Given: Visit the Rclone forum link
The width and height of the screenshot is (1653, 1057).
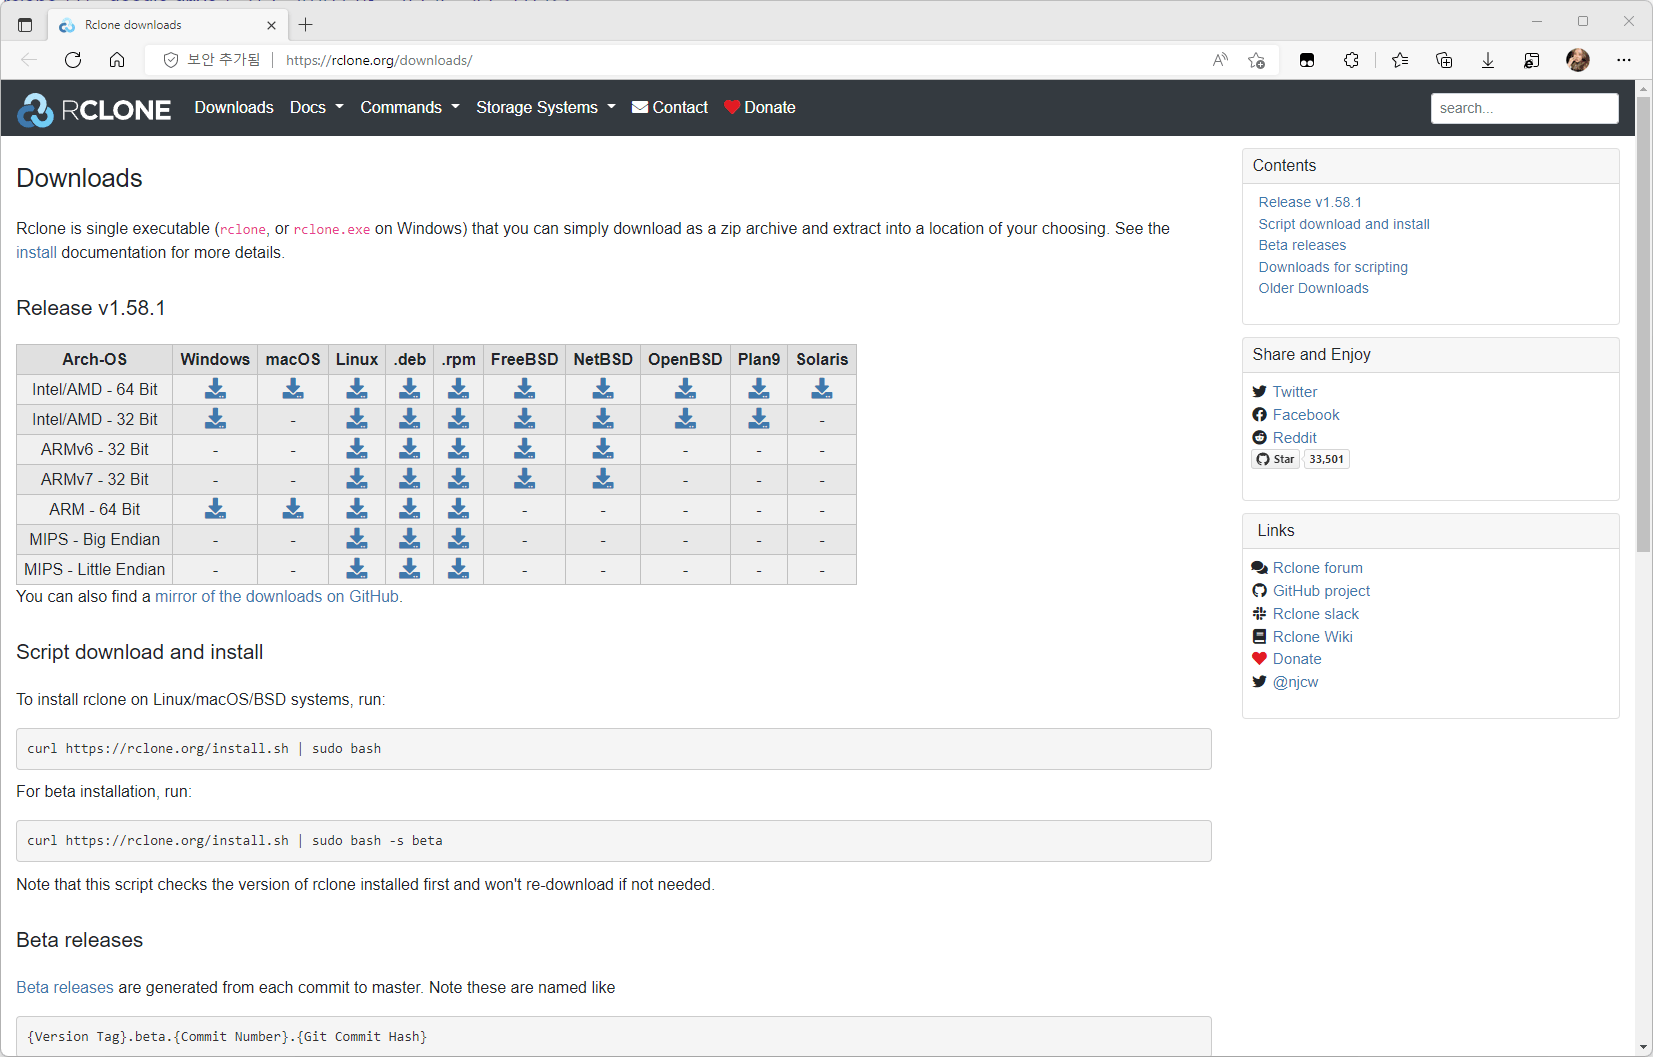Looking at the screenshot, I should 1318,568.
